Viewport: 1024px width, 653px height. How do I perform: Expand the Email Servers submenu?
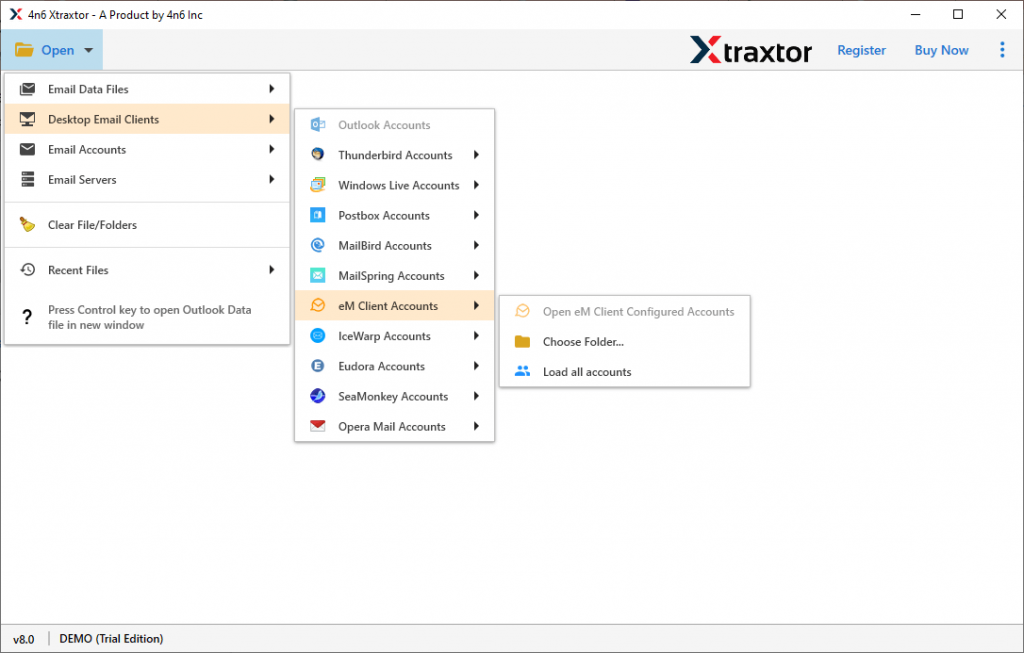coord(270,179)
